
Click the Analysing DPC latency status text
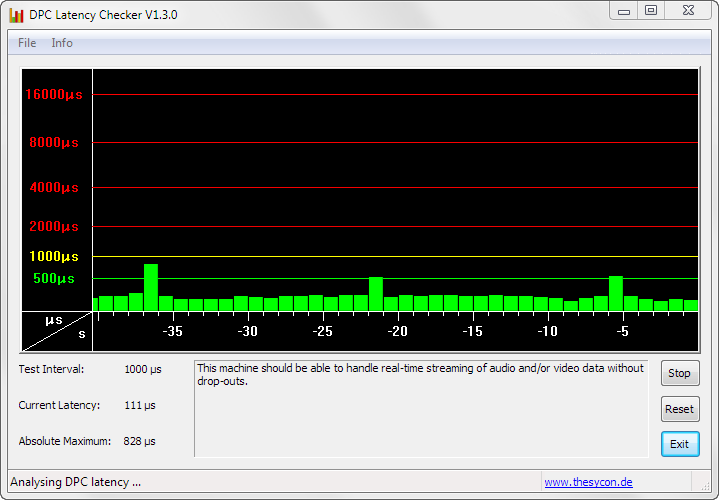pos(75,482)
